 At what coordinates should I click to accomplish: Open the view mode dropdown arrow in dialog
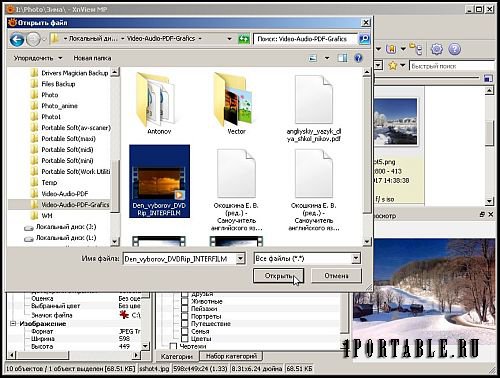327,58
